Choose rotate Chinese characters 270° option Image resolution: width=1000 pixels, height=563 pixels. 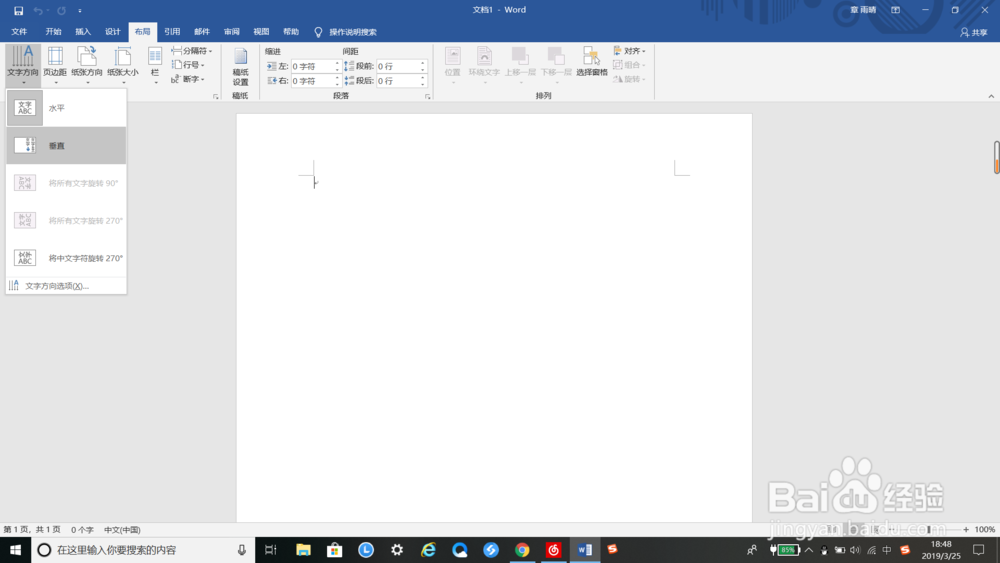click(x=66, y=258)
